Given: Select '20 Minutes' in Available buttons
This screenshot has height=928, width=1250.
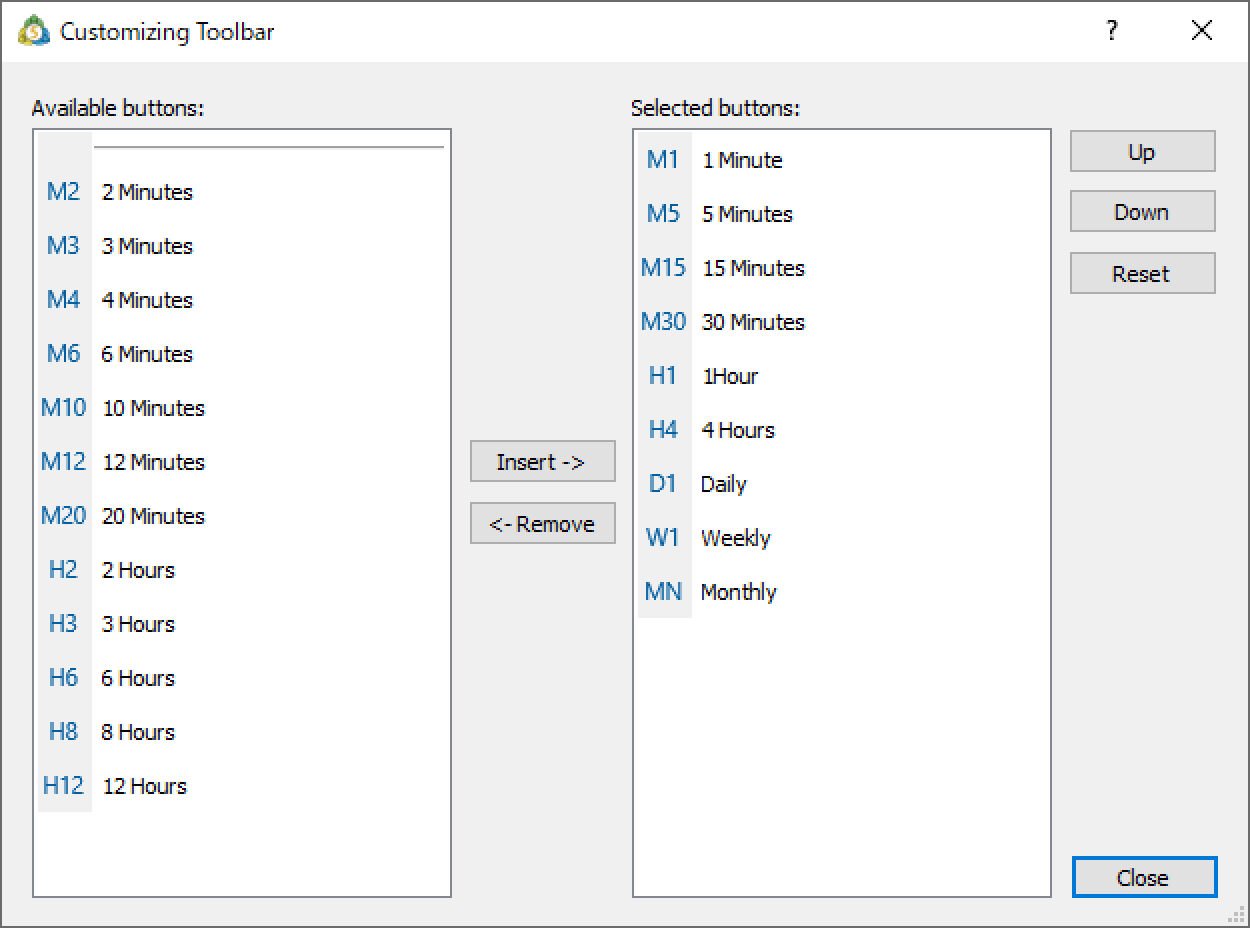Looking at the screenshot, I should 153,516.
